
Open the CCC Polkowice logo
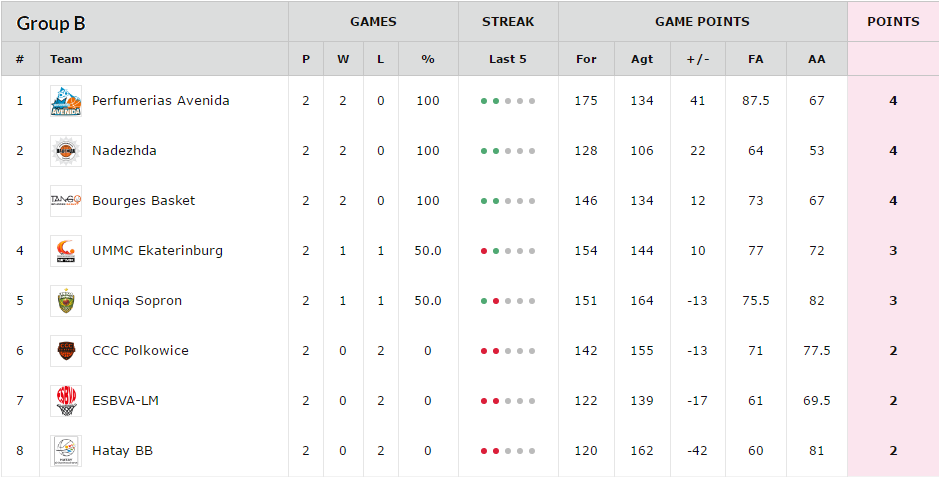click(66, 351)
